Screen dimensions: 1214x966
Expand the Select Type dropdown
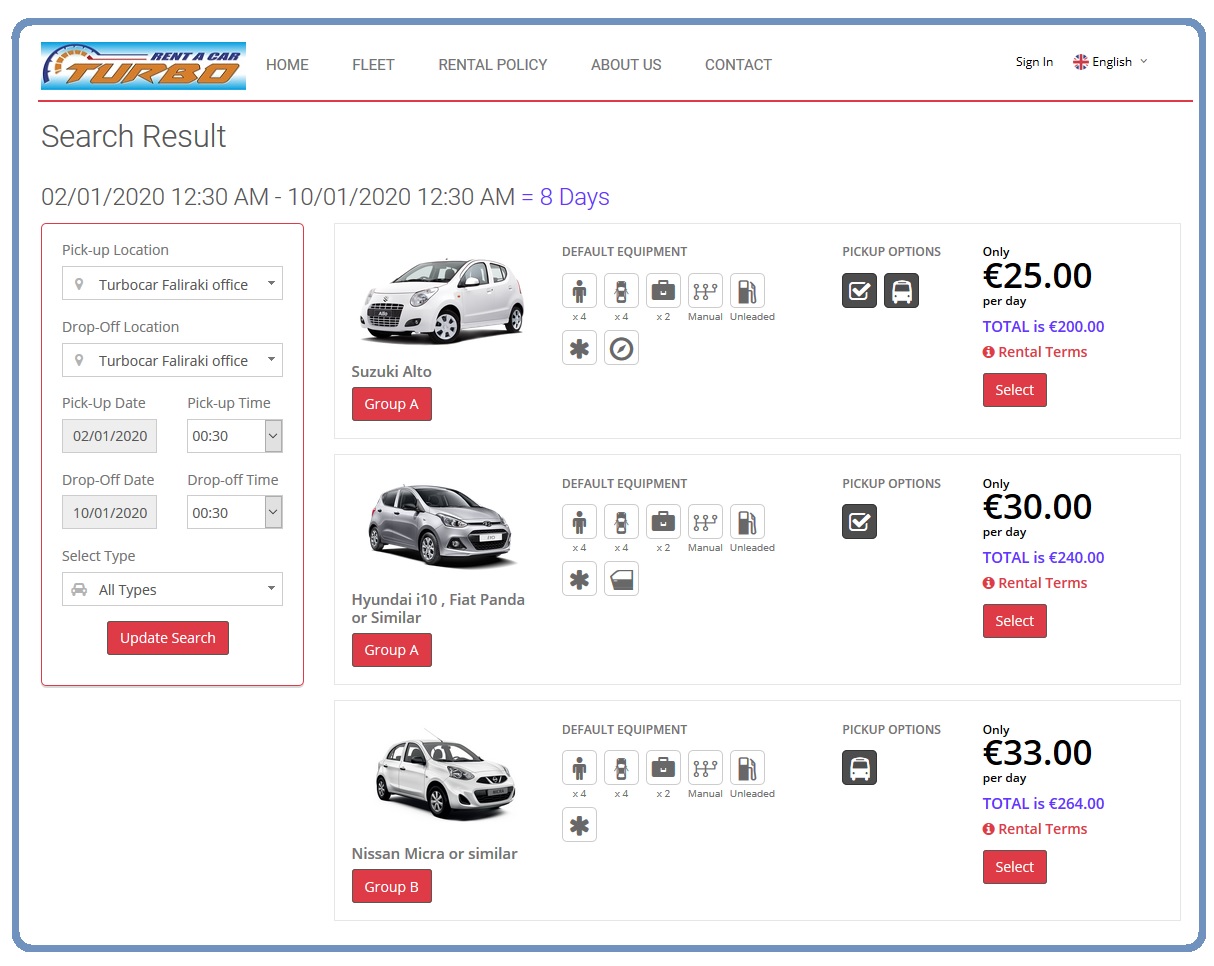pos(172,590)
